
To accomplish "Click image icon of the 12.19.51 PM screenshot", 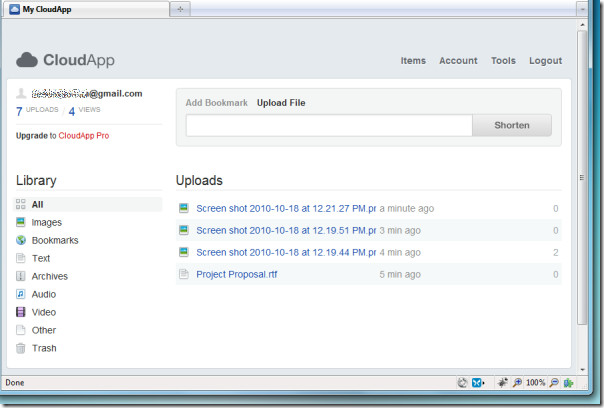I will click(184, 230).
